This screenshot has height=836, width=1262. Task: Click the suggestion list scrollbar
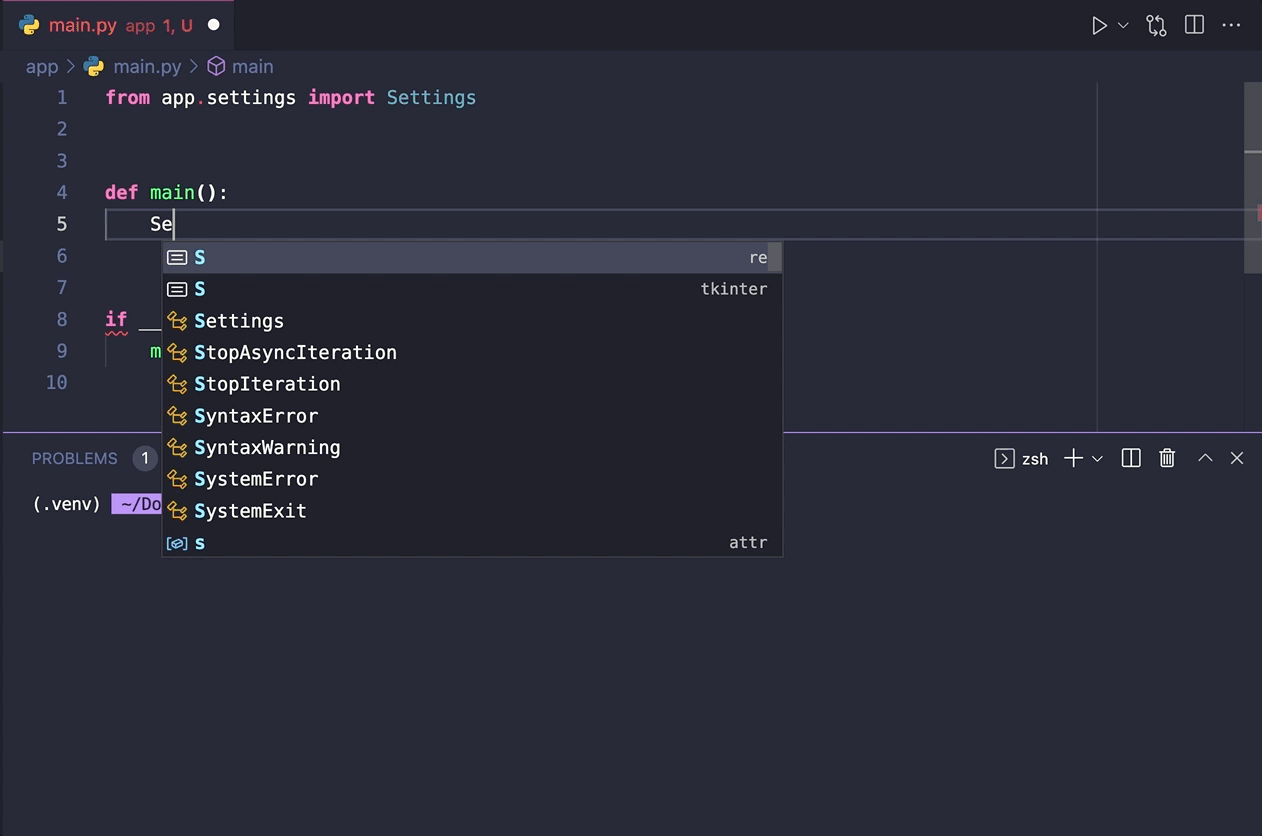[775, 257]
